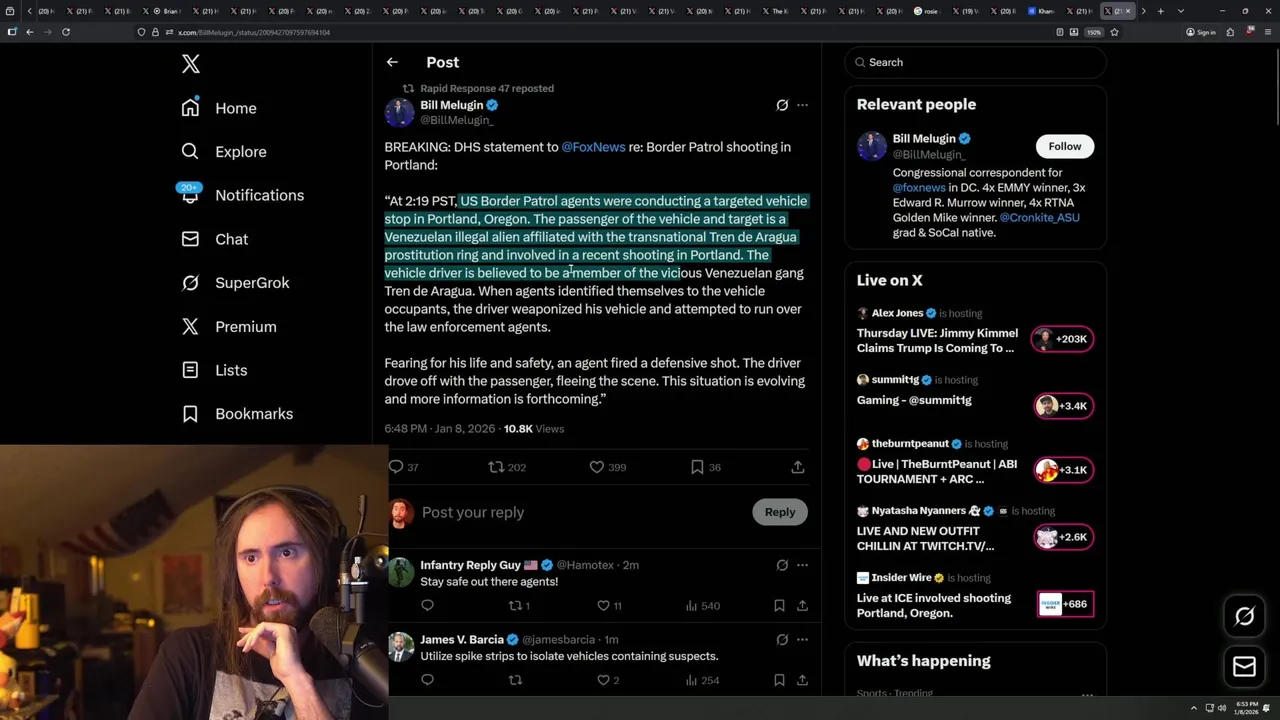Screen dimensions: 1280x720
Task: Click Bill Melugin's avatar on the post
Action: point(399,112)
